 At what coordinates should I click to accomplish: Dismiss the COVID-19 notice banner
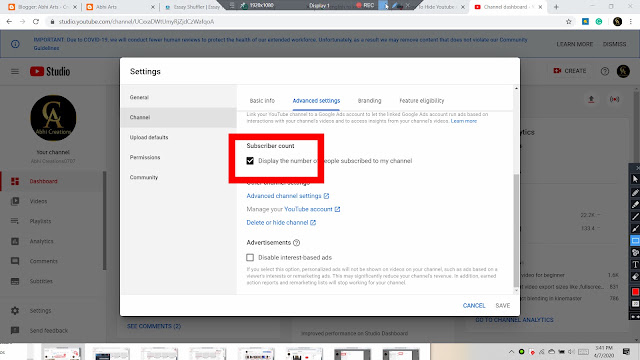pos(614,44)
